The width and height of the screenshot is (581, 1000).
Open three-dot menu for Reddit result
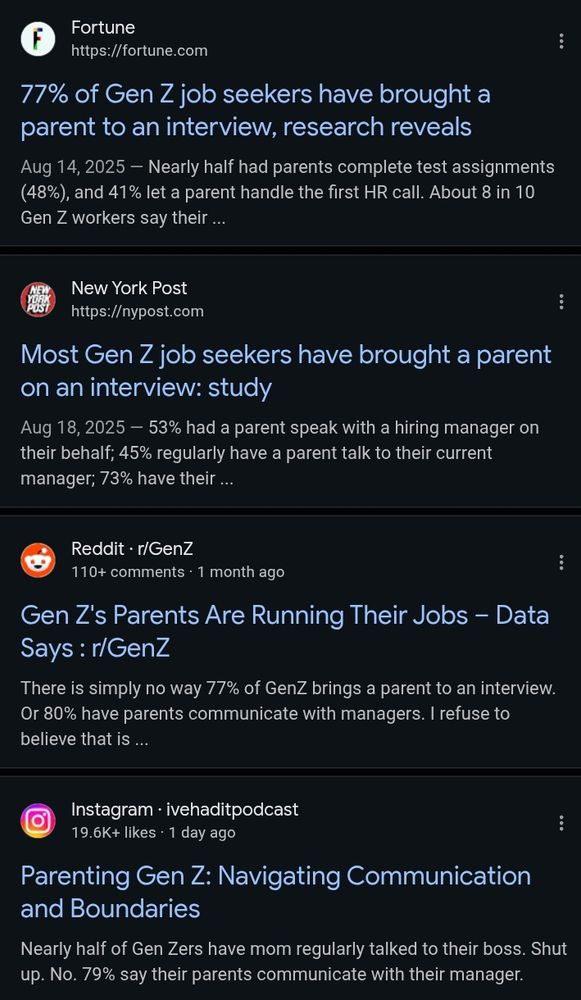point(561,562)
